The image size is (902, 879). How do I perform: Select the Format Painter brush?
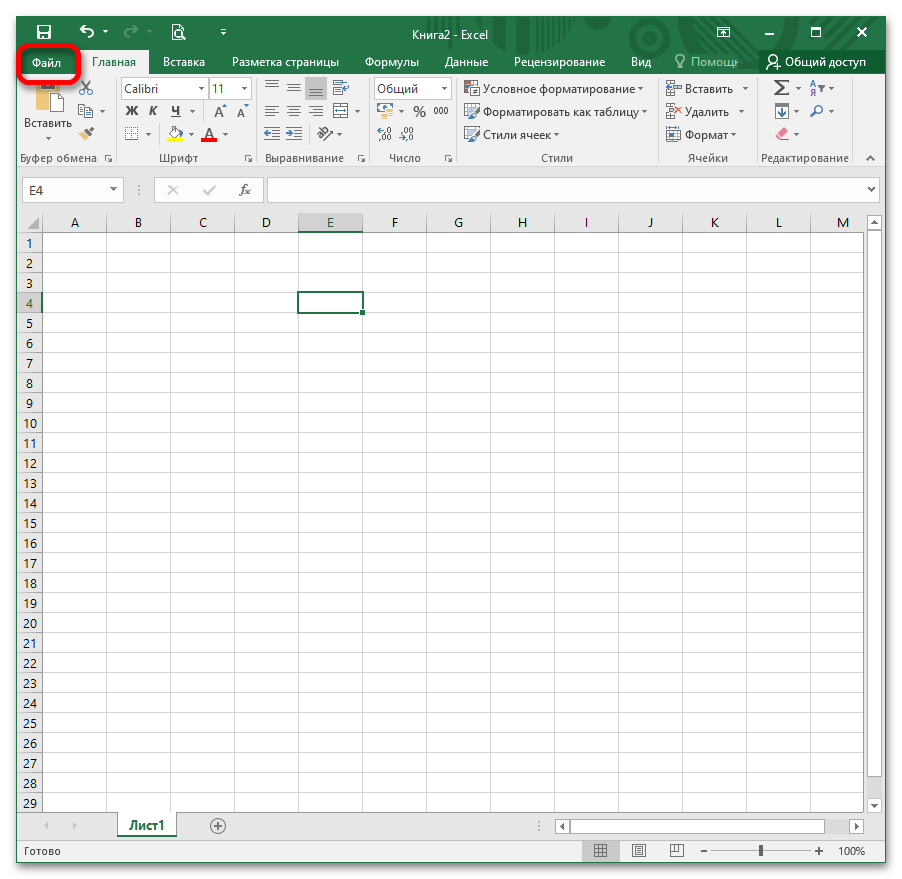[x=86, y=134]
